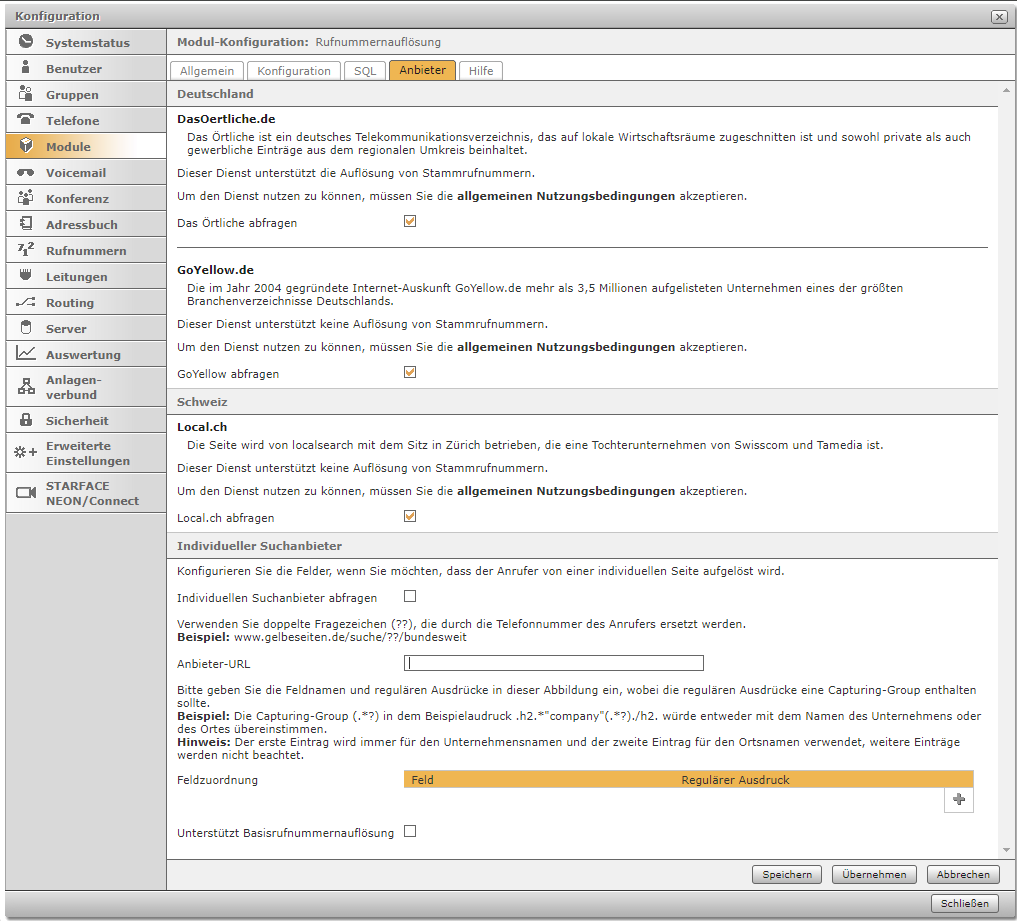Click the Systemstatus clock icon in sidebar

26,42
